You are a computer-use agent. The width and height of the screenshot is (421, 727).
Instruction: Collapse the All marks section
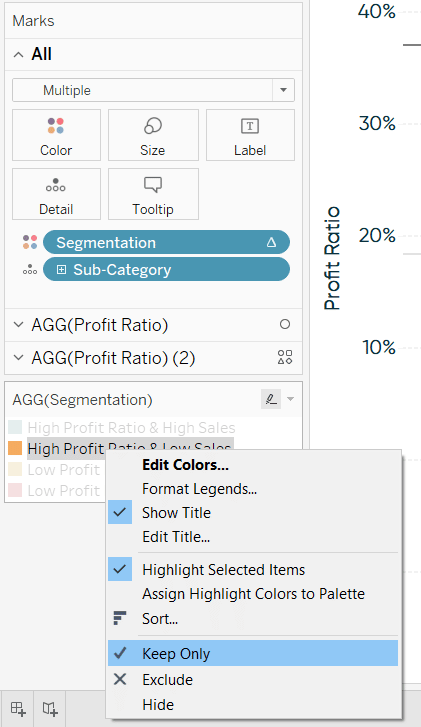coord(19,55)
